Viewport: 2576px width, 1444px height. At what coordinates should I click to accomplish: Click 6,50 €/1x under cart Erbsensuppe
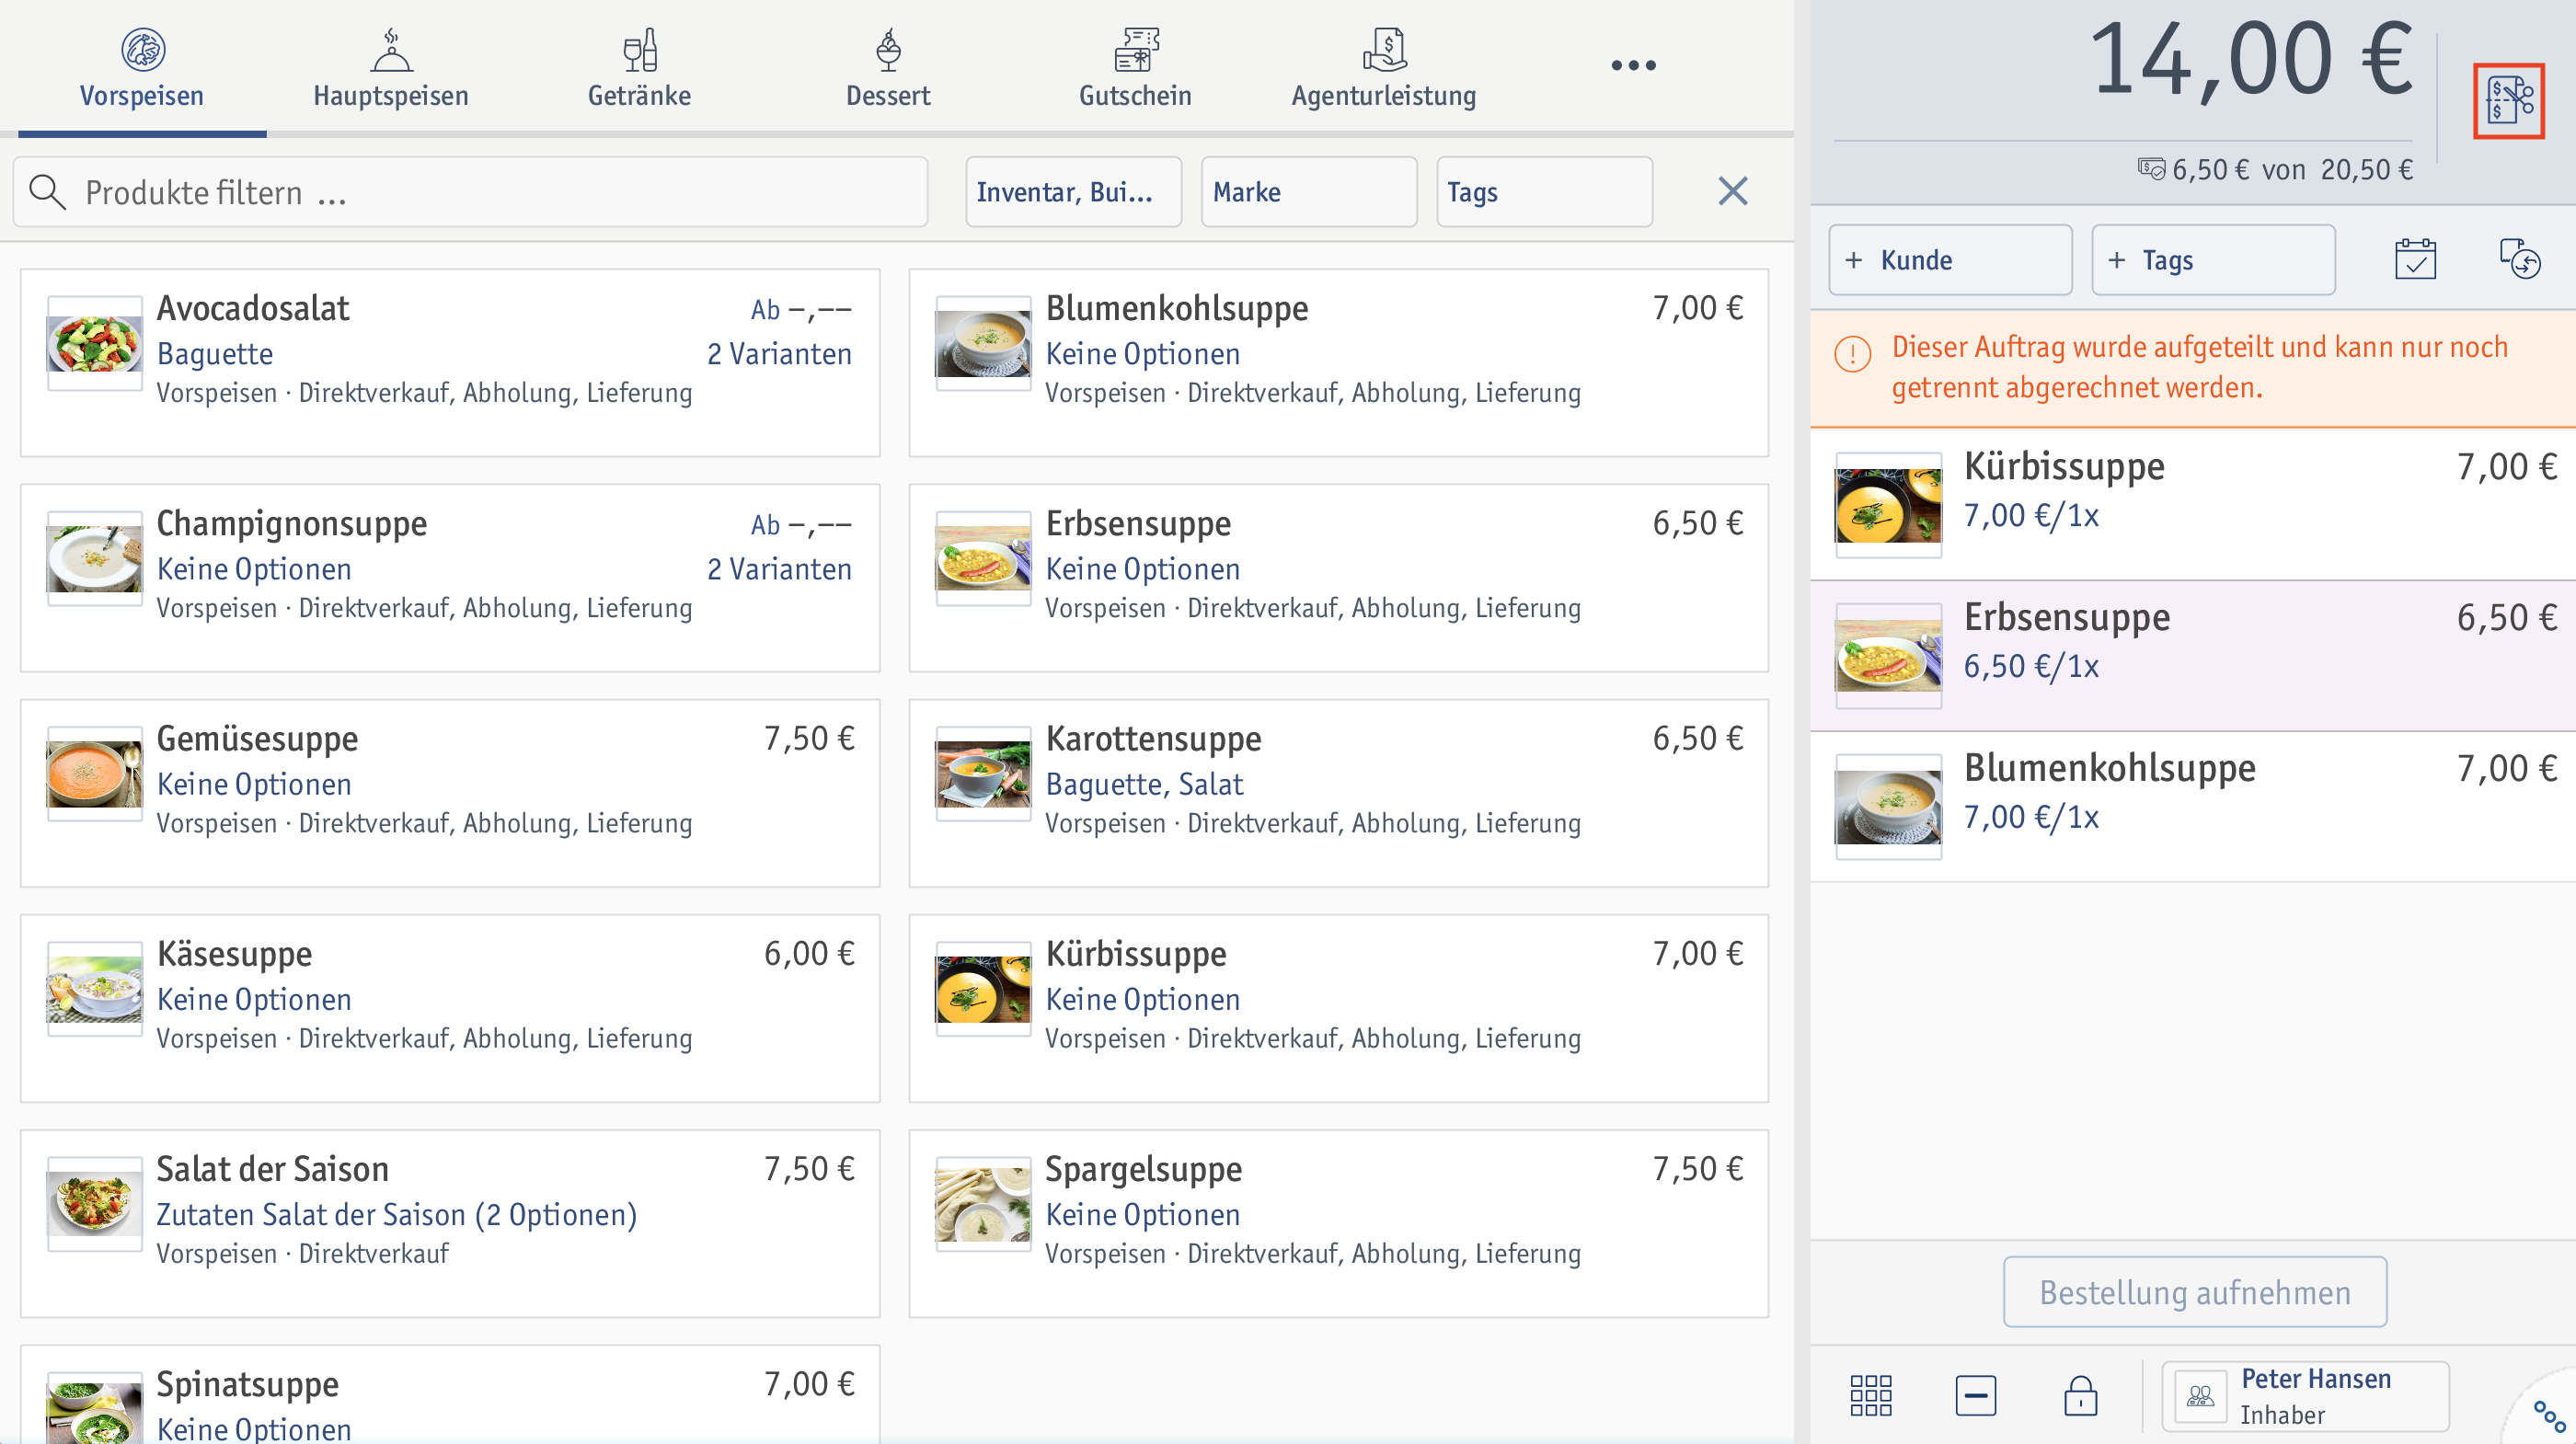[x=2031, y=666]
